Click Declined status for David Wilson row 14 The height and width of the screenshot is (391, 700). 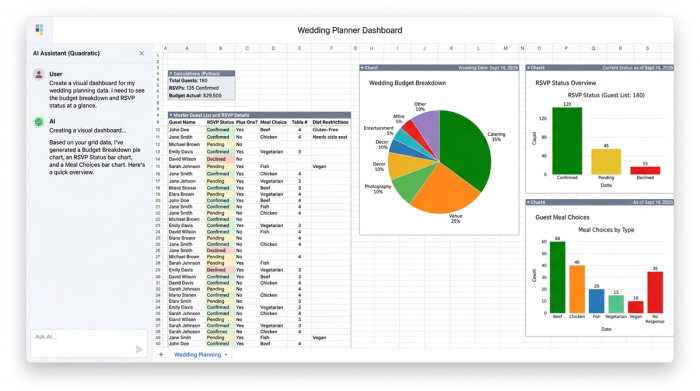click(220, 159)
